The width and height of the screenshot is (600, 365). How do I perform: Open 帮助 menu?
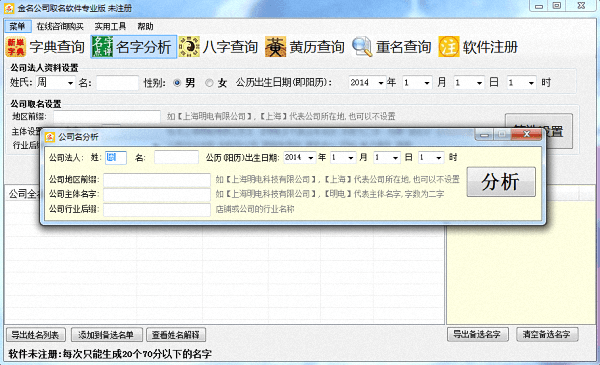145,26
